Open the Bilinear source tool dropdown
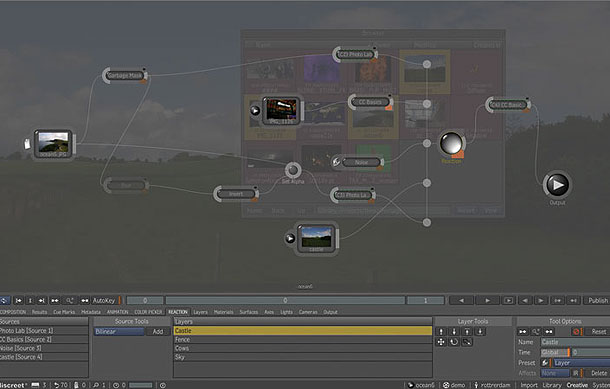Viewport: 610px width, 389px height. pyautogui.click(x=119, y=331)
